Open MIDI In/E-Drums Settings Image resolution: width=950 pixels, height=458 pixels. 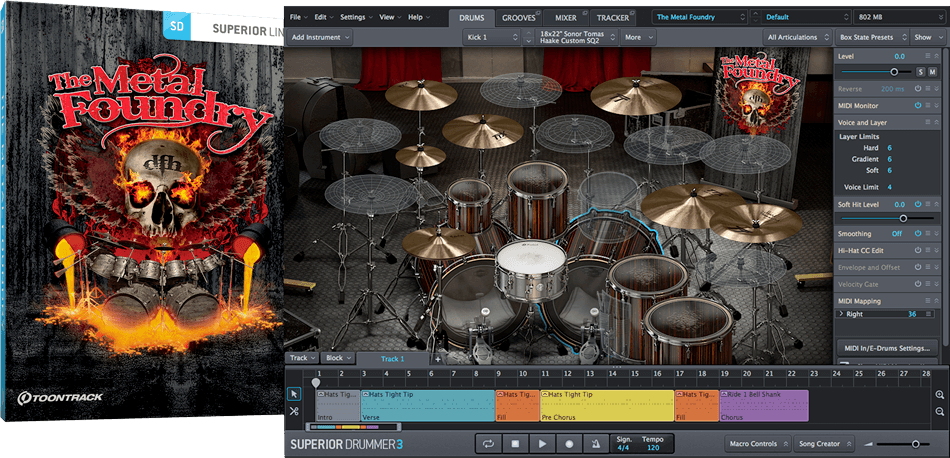tap(888, 347)
